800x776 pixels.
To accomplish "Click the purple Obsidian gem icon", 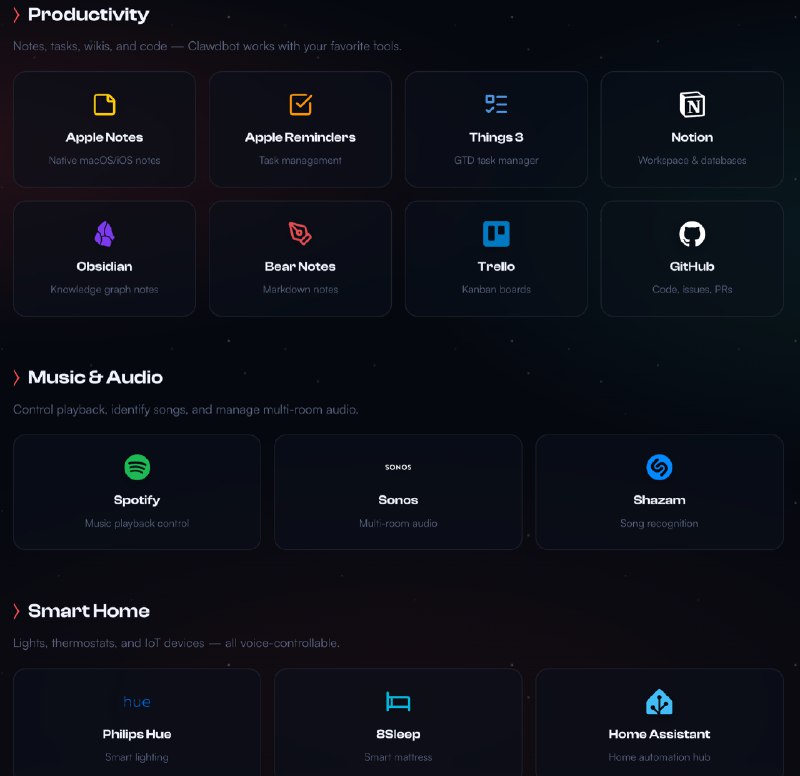I will click(x=104, y=234).
